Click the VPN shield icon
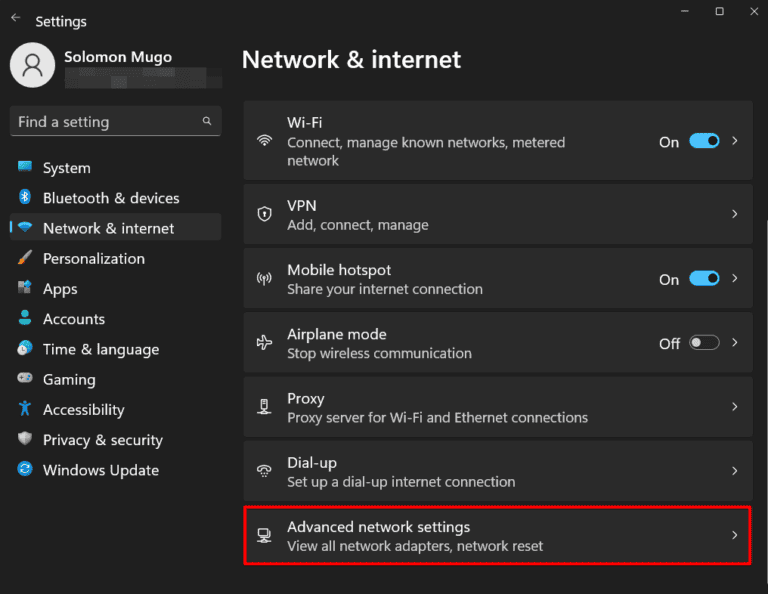The image size is (768, 594). point(264,214)
